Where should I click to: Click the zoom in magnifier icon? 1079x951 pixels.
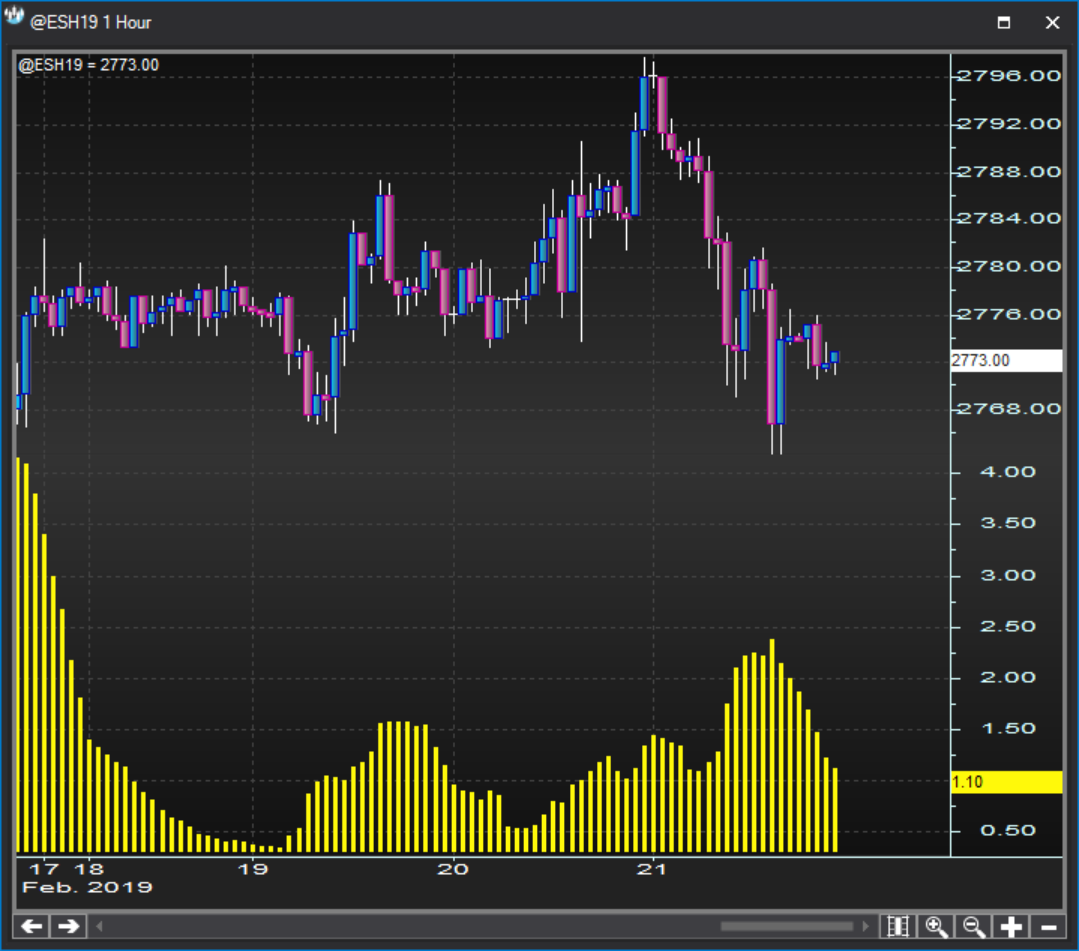click(x=936, y=926)
